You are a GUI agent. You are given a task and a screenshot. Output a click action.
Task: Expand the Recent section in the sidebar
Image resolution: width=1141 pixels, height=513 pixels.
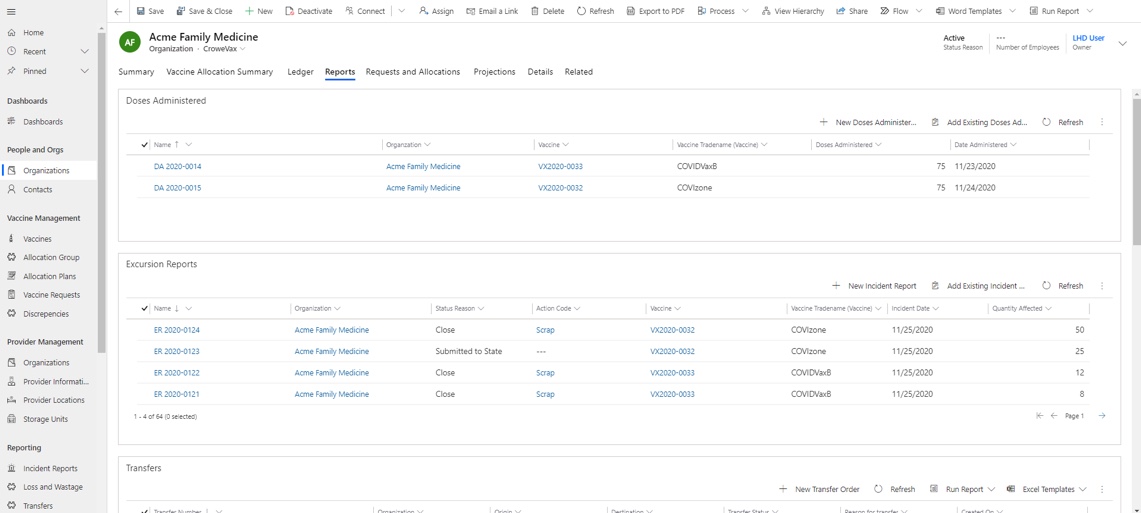click(x=84, y=51)
